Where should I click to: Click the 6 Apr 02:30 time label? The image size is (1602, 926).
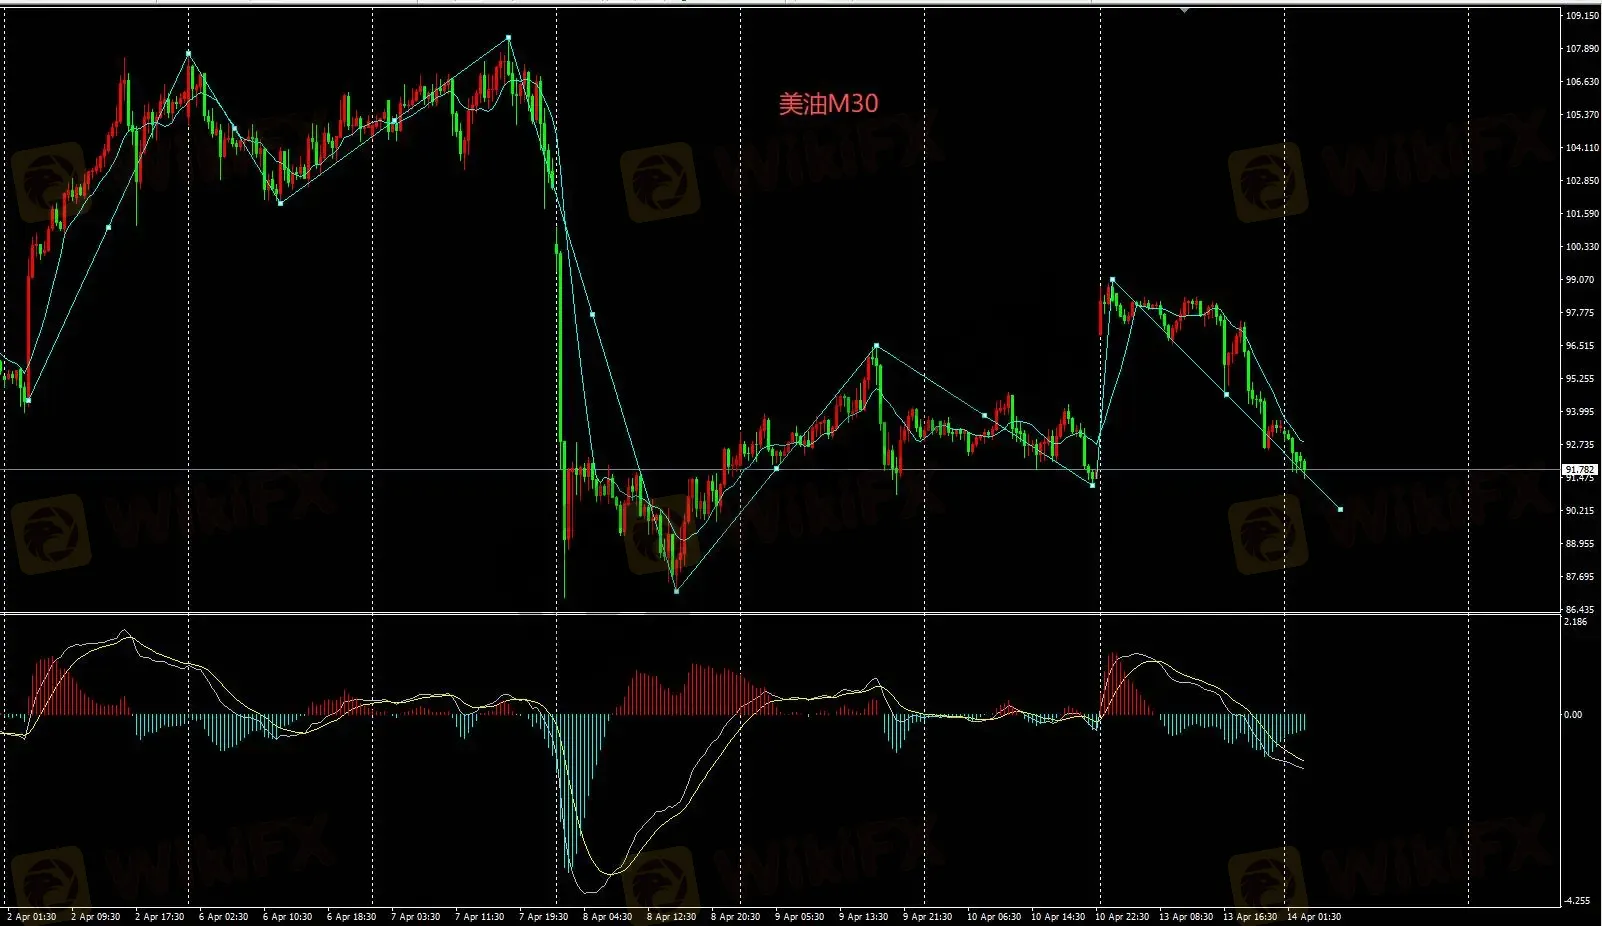click(x=224, y=917)
